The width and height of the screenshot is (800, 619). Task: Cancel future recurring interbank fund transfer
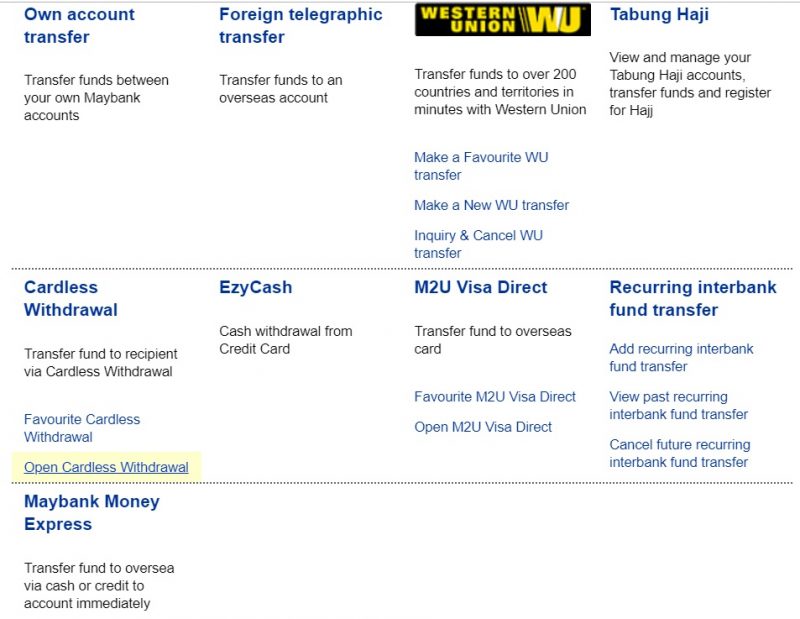click(680, 454)
